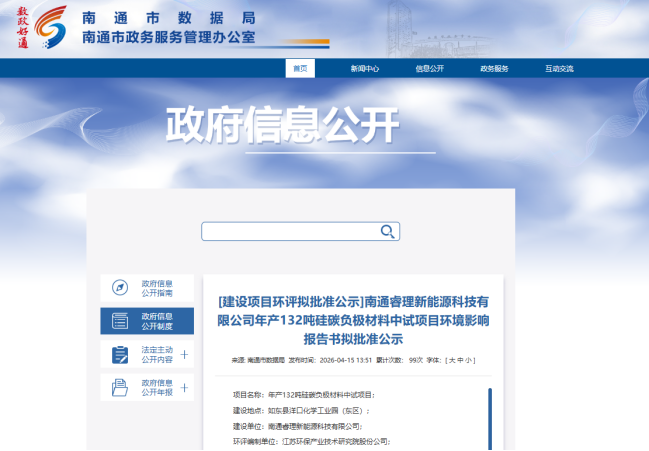649x451 pixels.
Task: Click the publish time 2026-04-15 13:51
Action: coord(346,360)
